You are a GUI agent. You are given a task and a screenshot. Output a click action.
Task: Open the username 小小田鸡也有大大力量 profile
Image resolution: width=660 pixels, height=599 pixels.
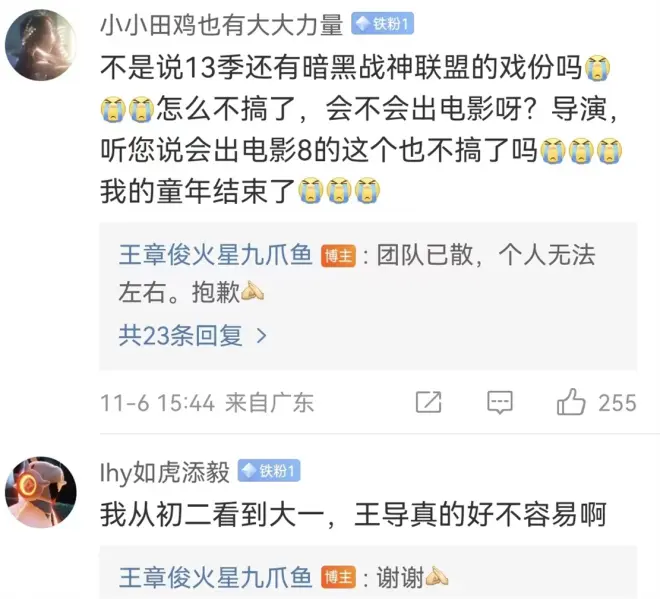221,25
